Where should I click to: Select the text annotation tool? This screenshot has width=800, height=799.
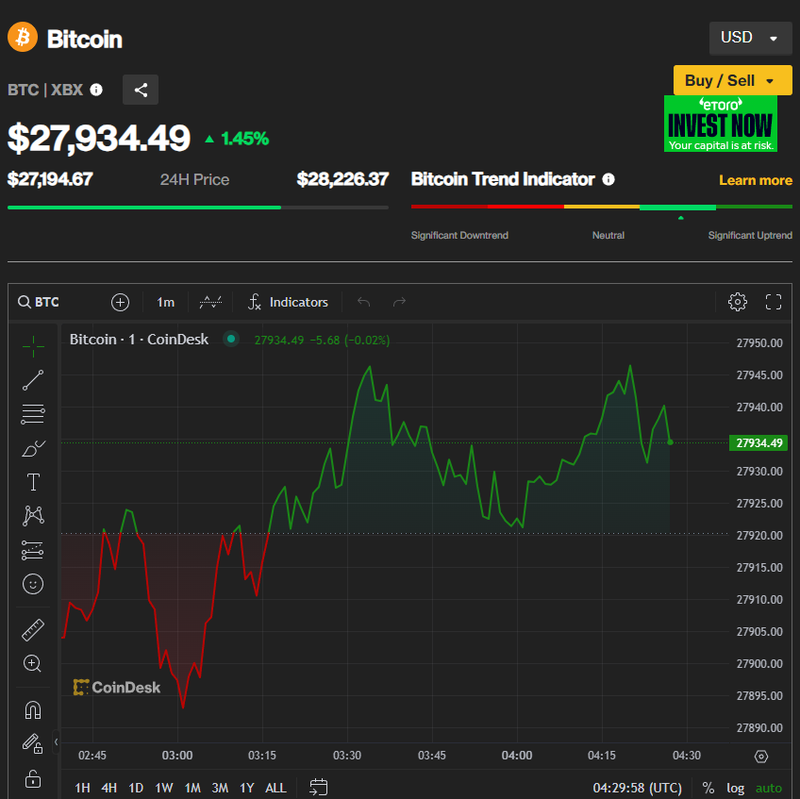click(x=33, y=482)
